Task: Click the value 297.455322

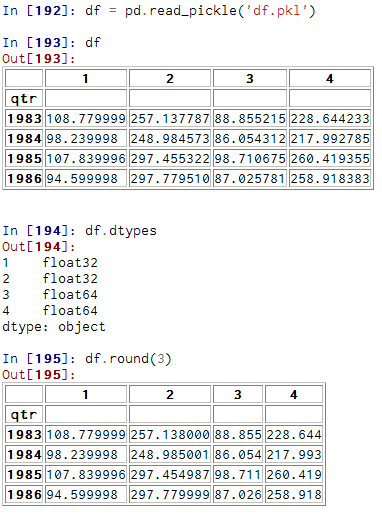Action: coord(170,159)
